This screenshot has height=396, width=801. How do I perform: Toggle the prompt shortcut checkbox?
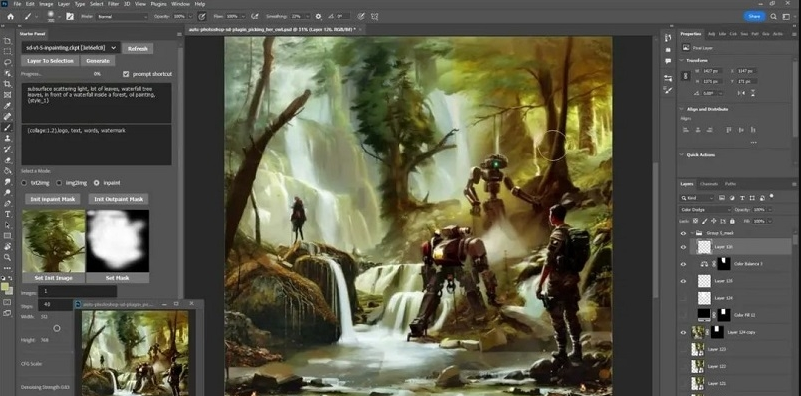126,74
